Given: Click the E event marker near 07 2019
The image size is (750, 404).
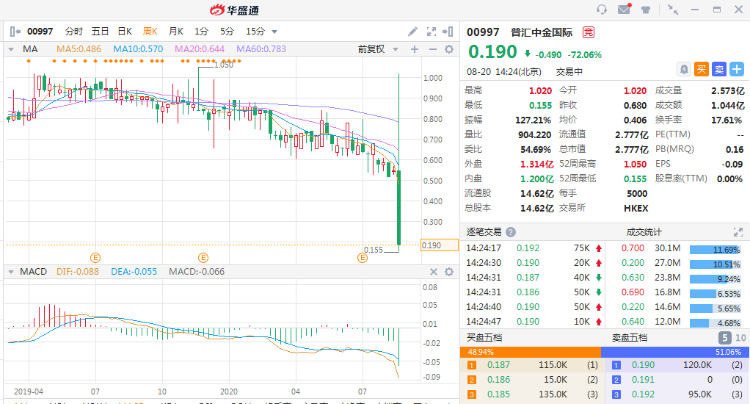Looking at the screenshot, I should point(95,258).
